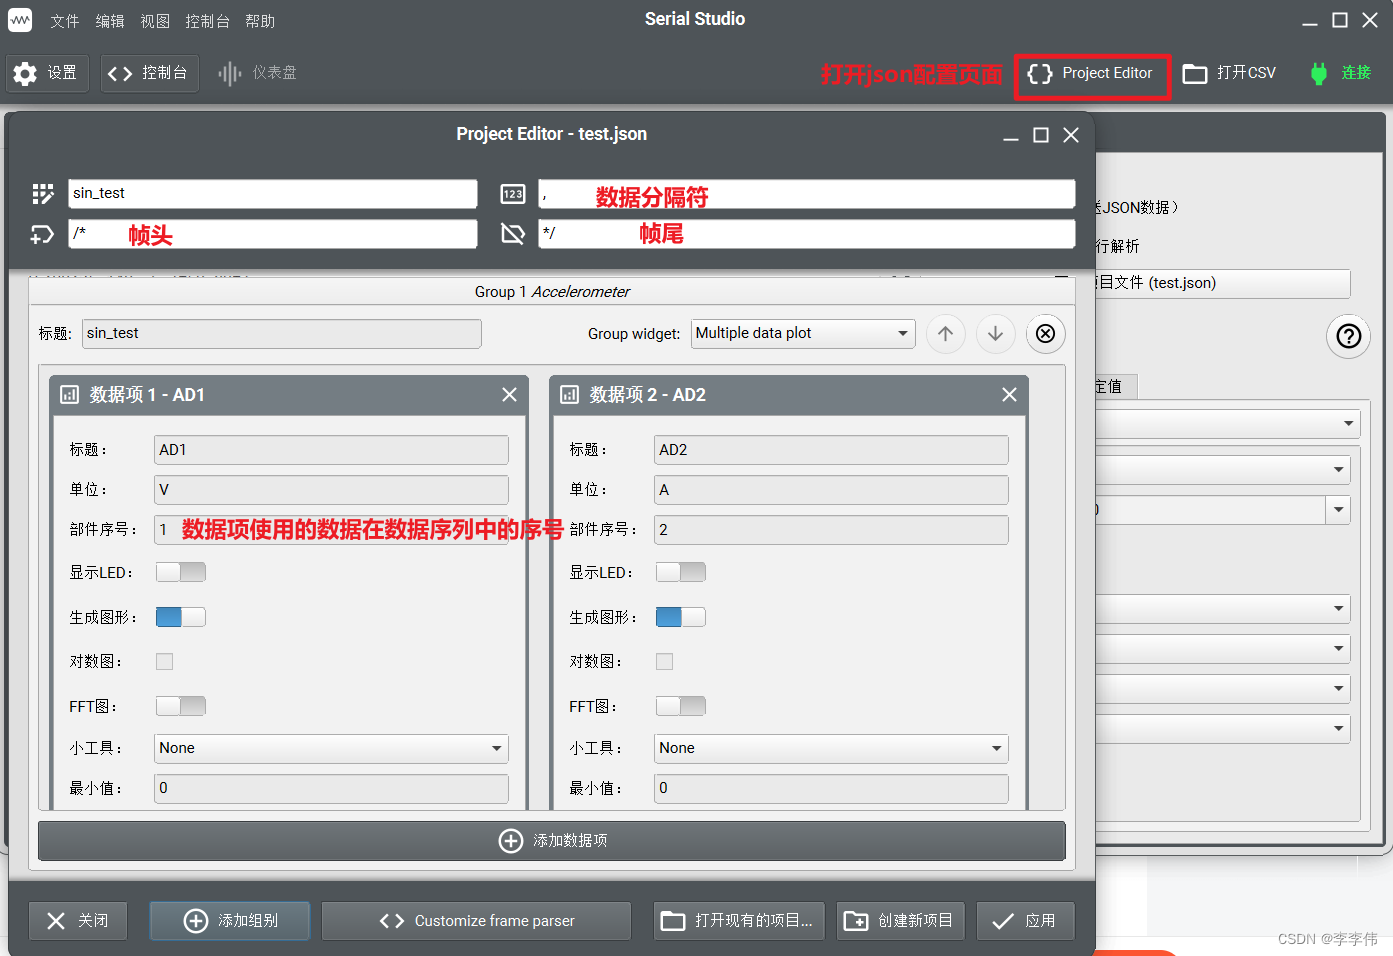
Task: Delete Group 1 using circled-x icon
Action: tap(1045, 333)
